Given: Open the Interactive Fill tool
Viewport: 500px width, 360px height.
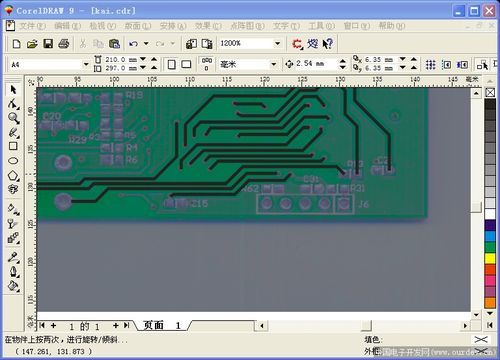Looking at the screenshot, I should pos(13,209).
